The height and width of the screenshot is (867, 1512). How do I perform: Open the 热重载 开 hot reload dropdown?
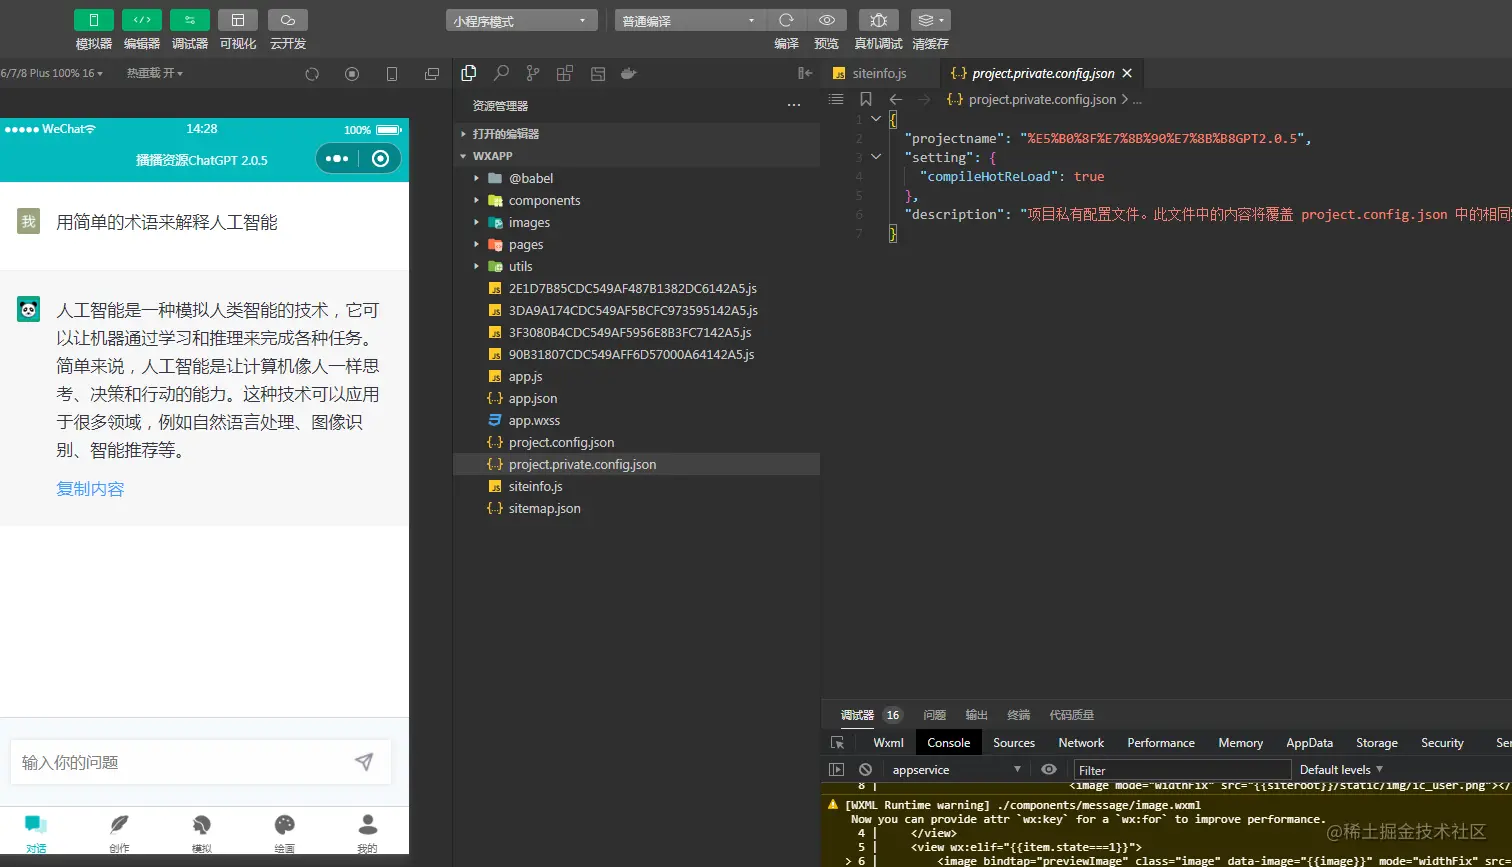tap(155, 73)
